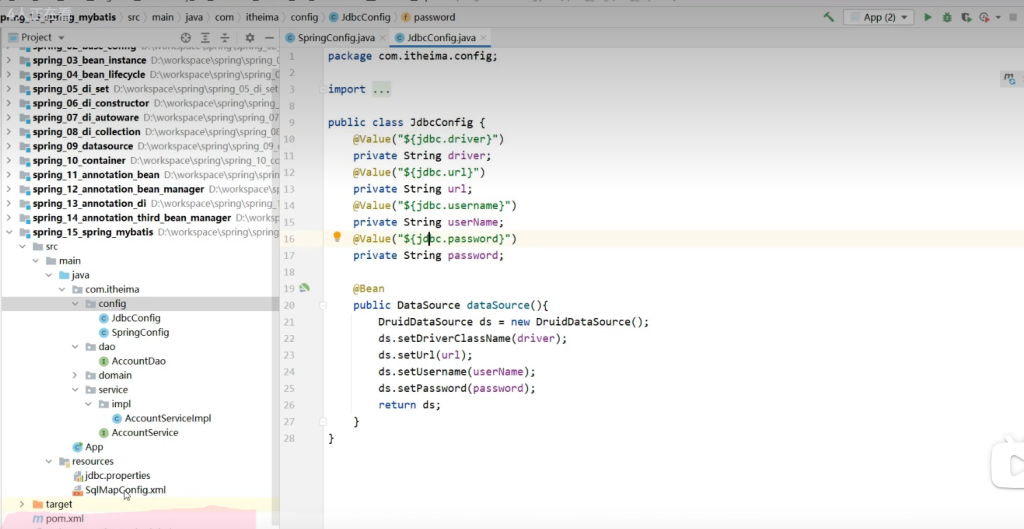Switch to the SpringConfig.java tab
This screenshot has height=529, width=1024.
pos(334,38)
